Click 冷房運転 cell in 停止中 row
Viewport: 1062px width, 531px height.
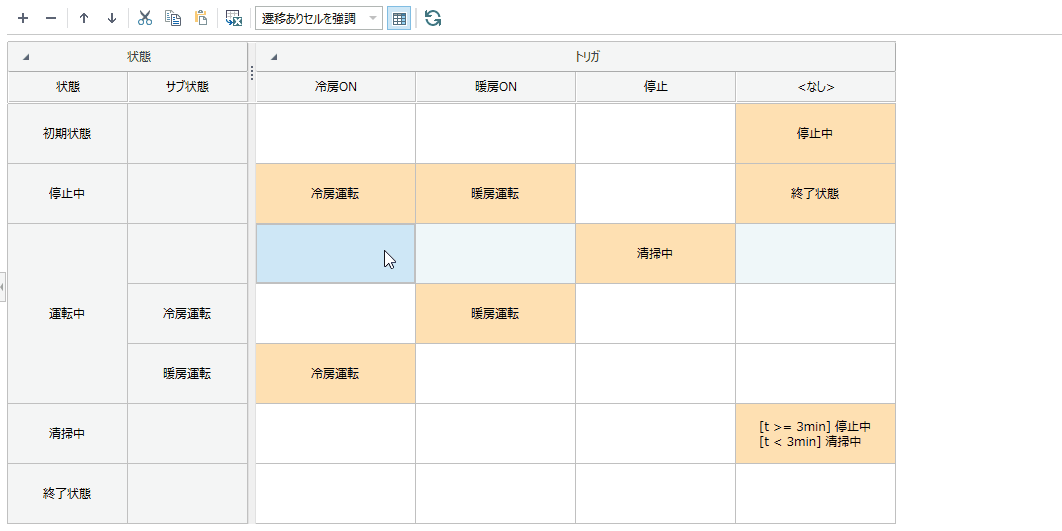tap(336, 193)
